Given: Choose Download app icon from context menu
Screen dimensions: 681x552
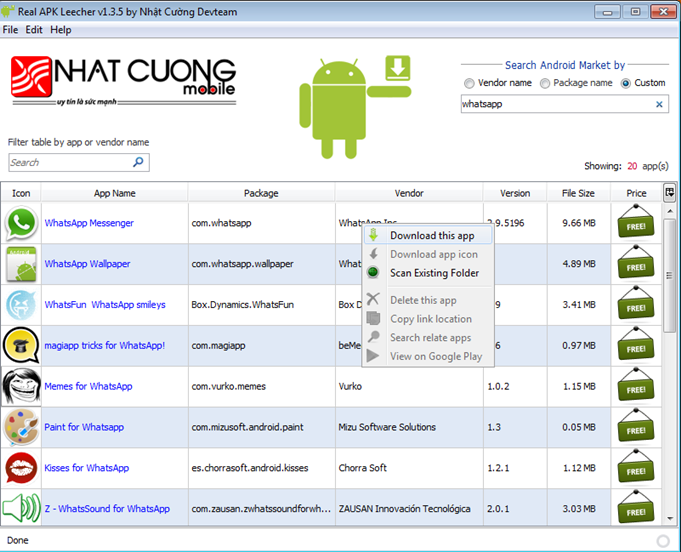Looking at the screenshot, I should (428, 254).
